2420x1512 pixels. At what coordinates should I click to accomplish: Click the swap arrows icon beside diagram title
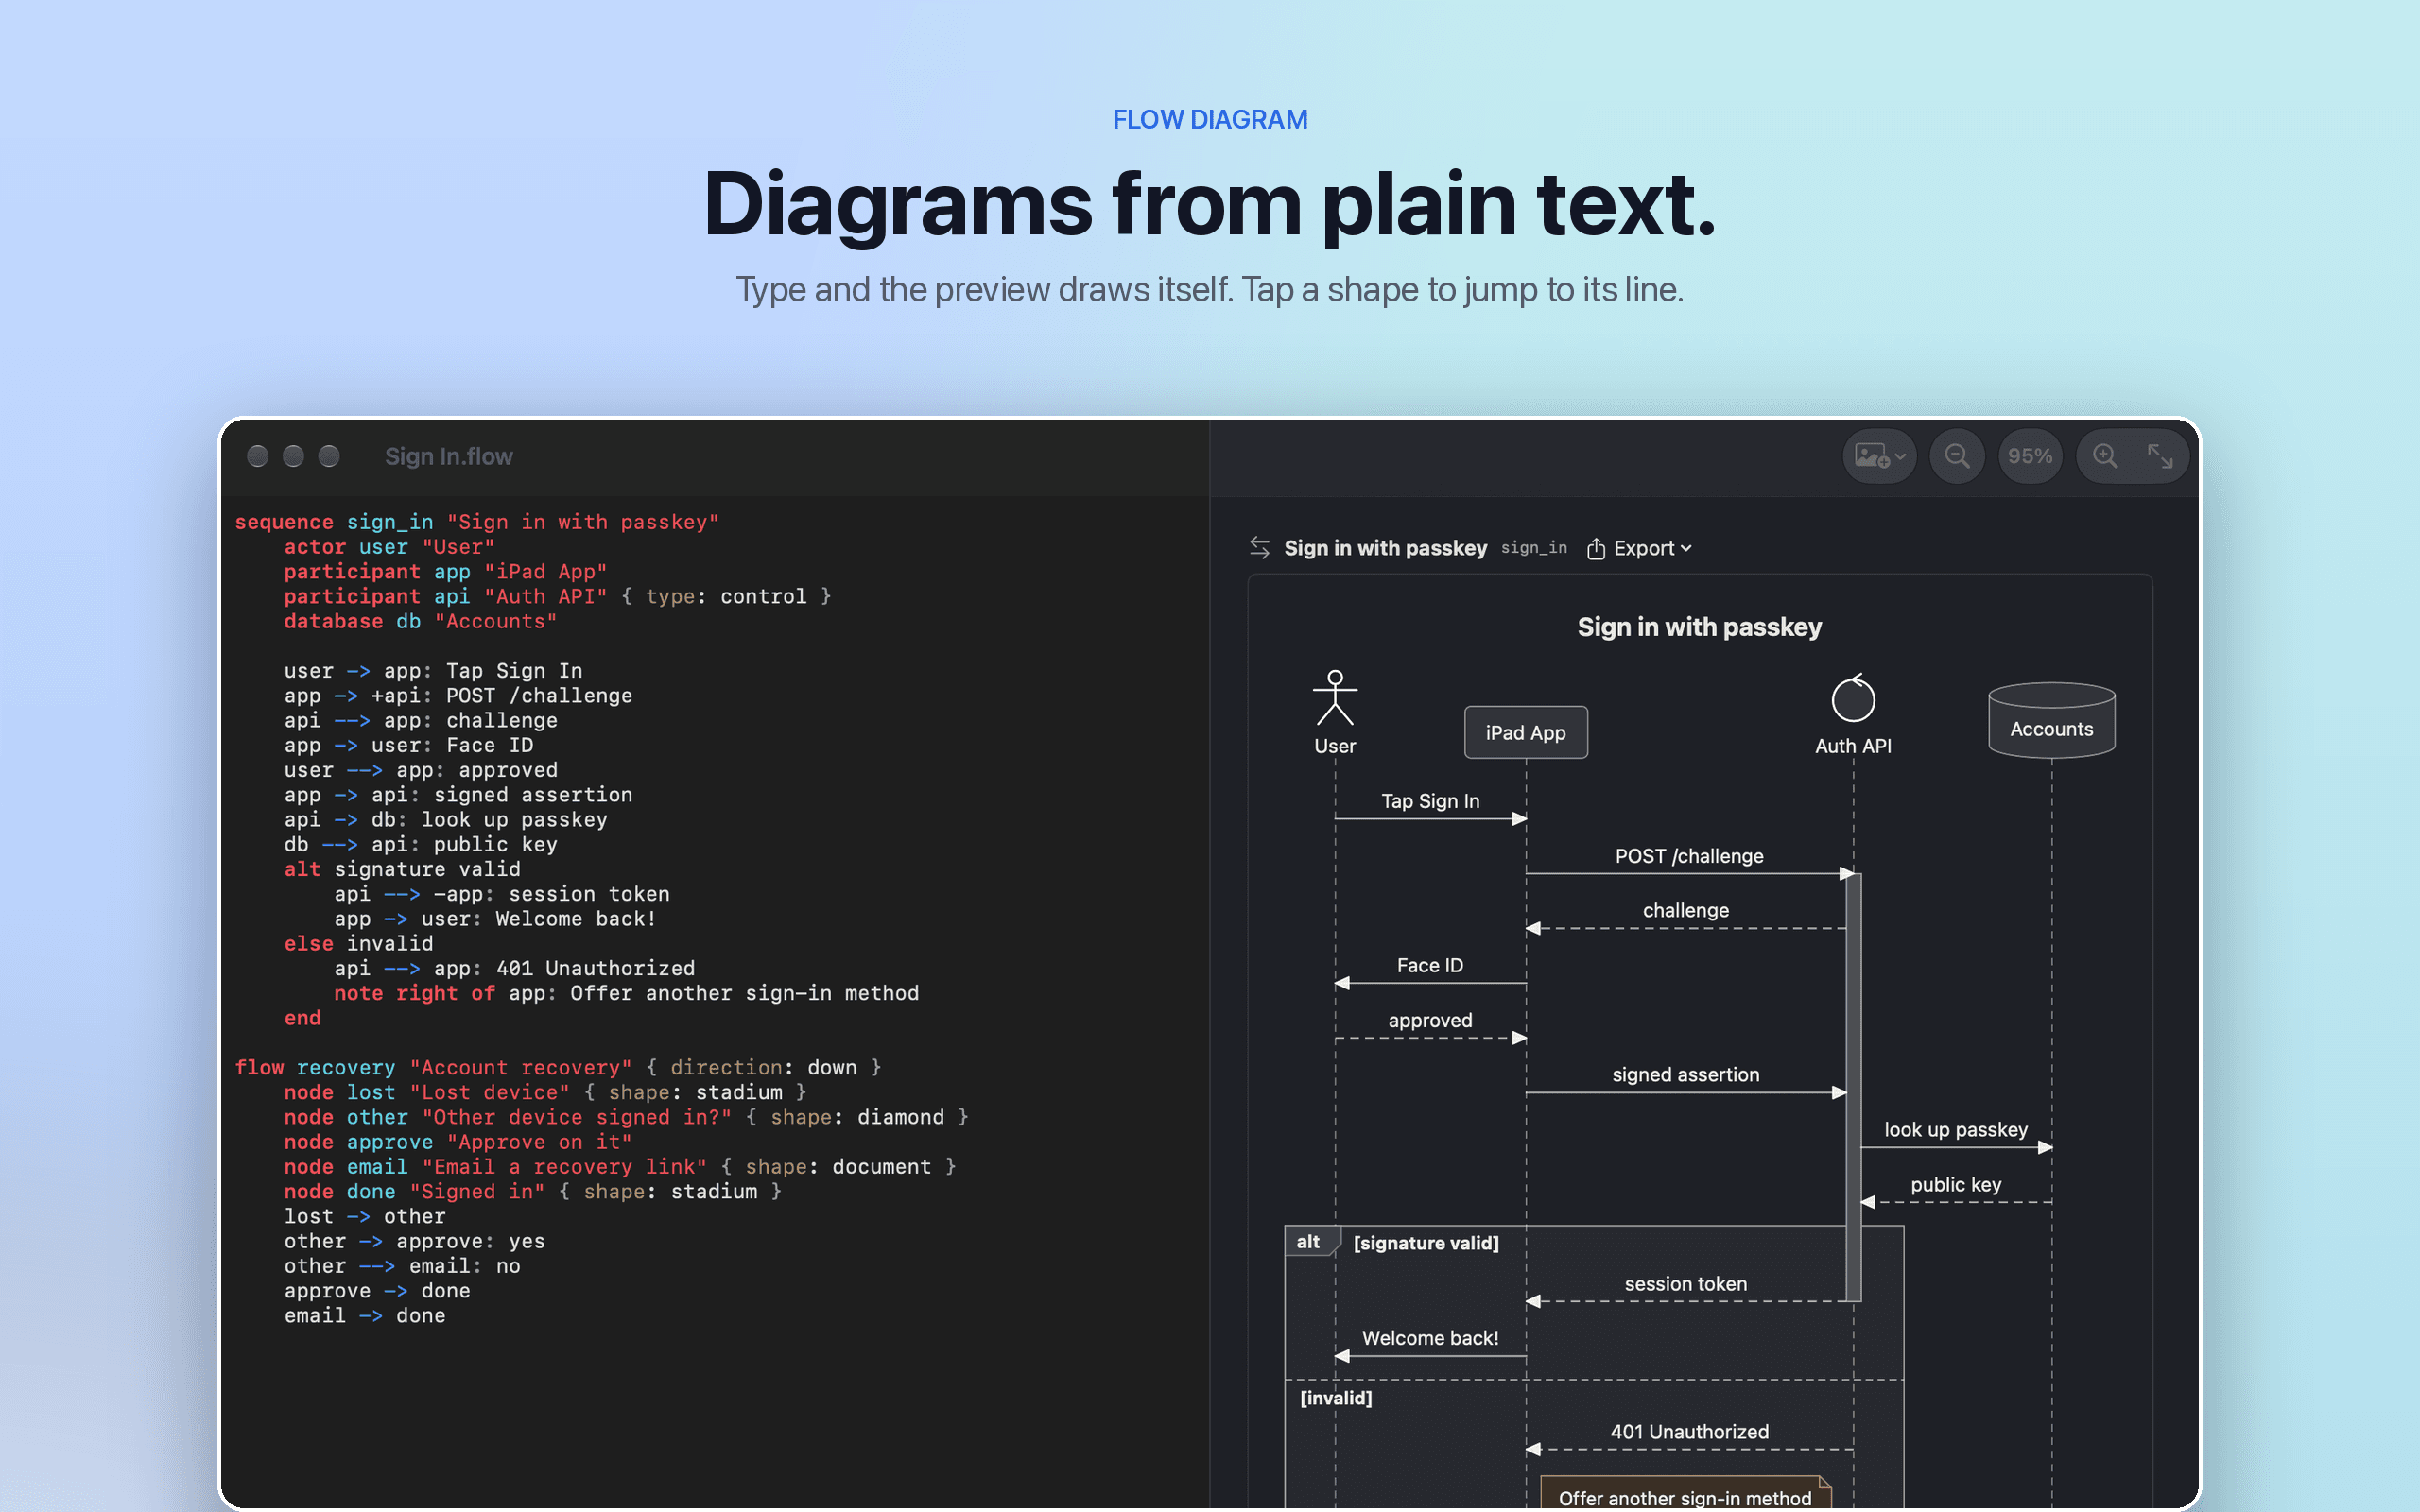[x=1259, y=548]
